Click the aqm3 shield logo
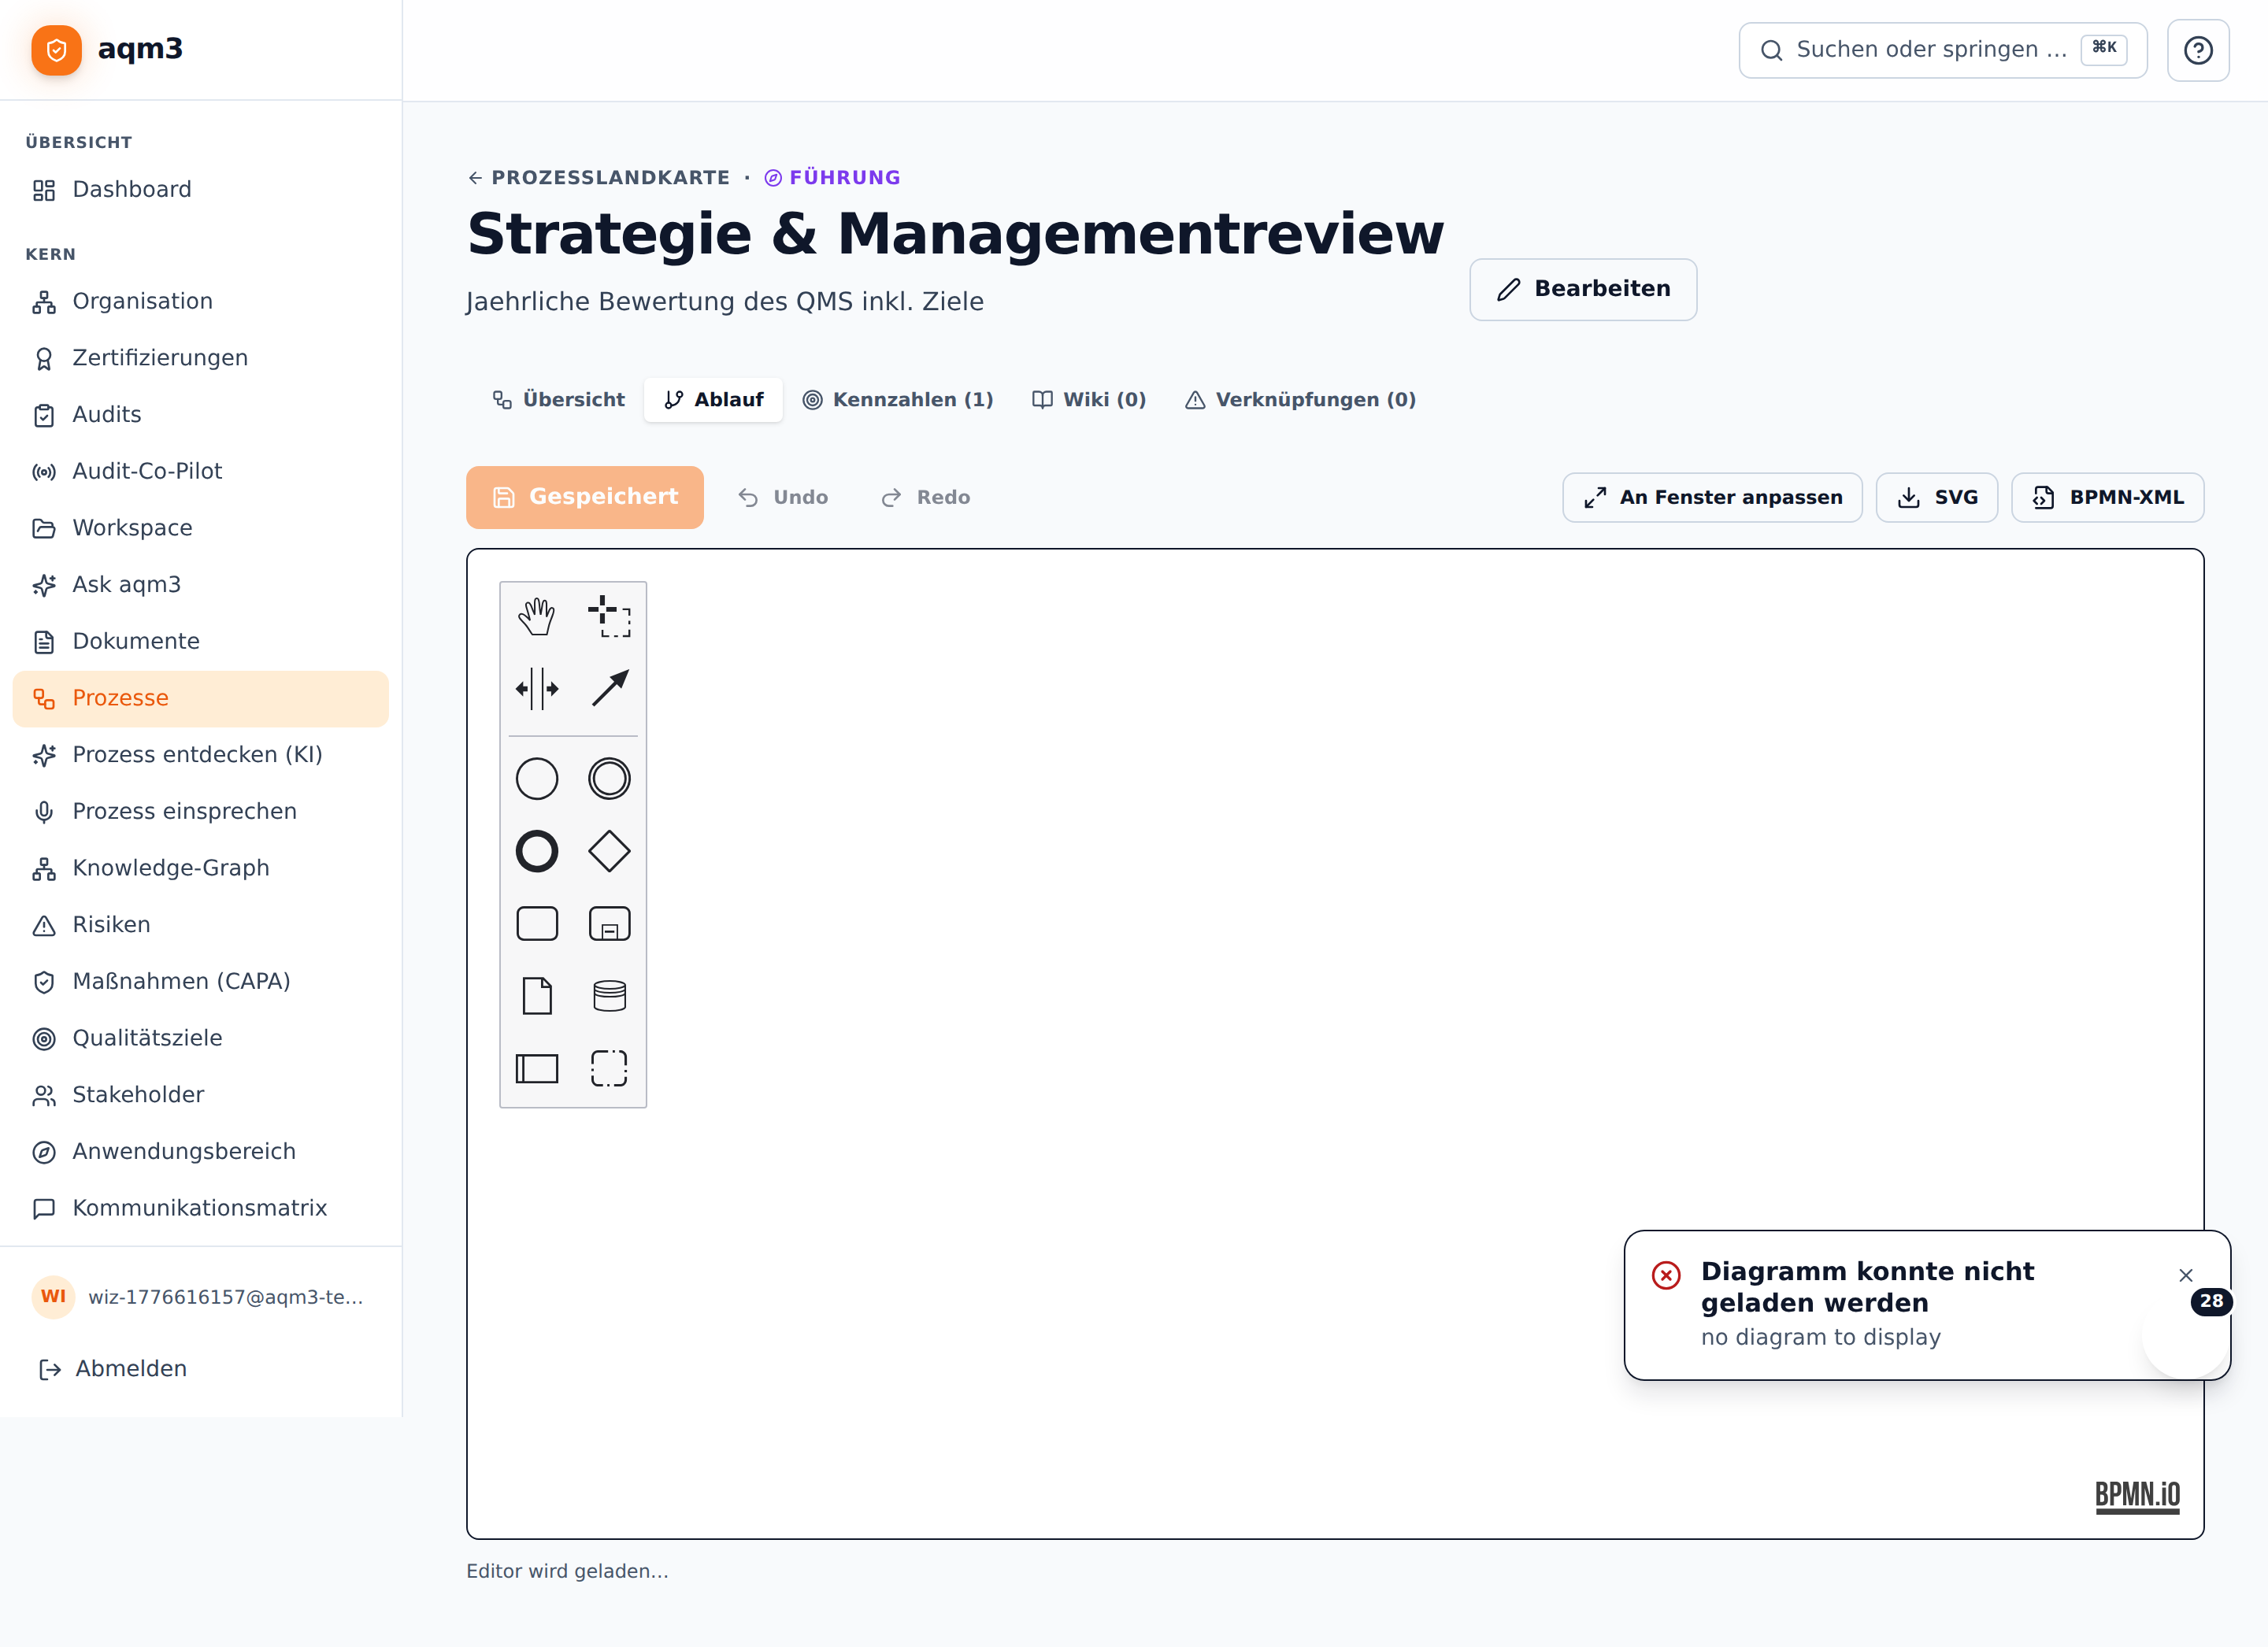2268x1647 pixels. coord(57,50)
